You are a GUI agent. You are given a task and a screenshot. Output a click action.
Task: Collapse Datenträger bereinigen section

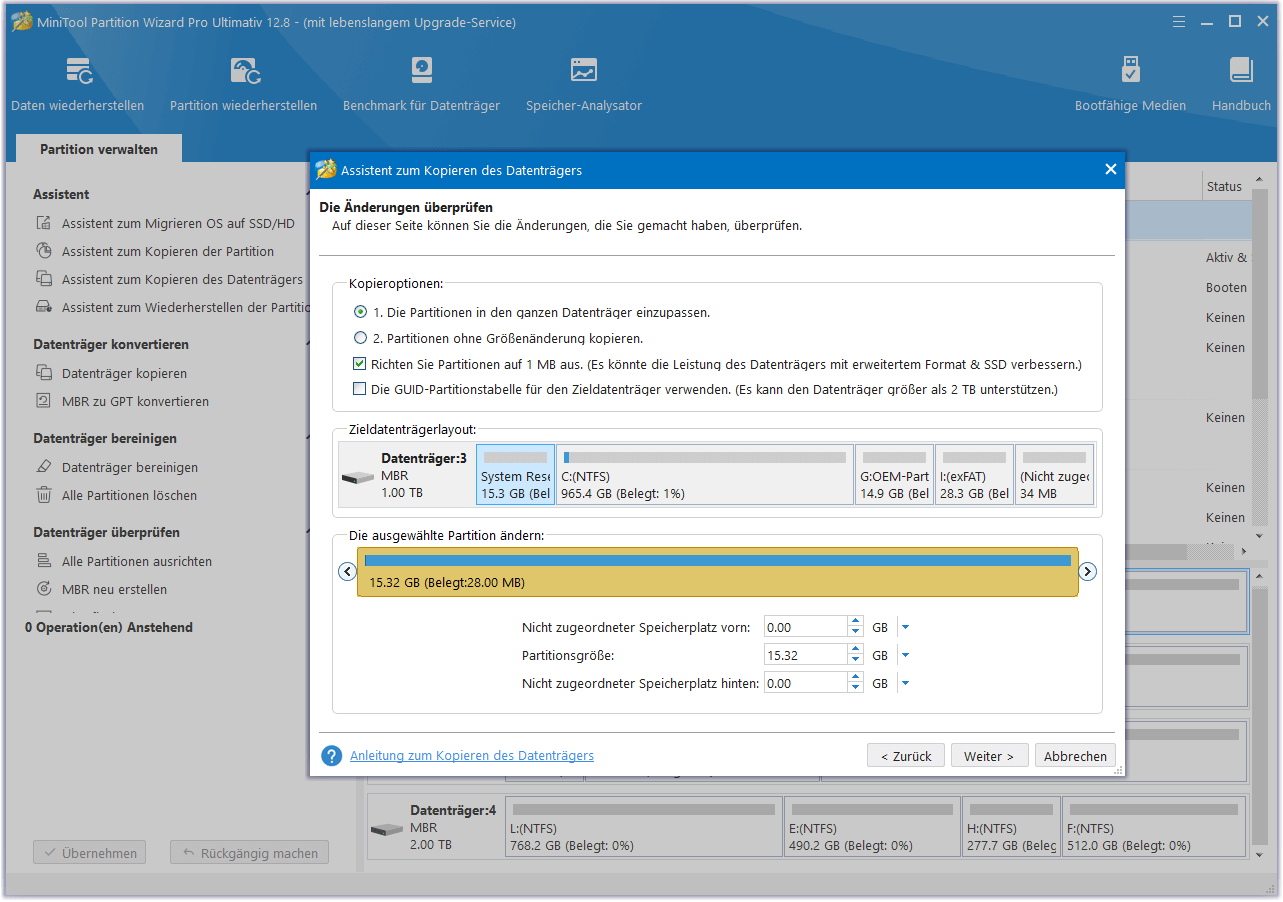pos(307,438)
